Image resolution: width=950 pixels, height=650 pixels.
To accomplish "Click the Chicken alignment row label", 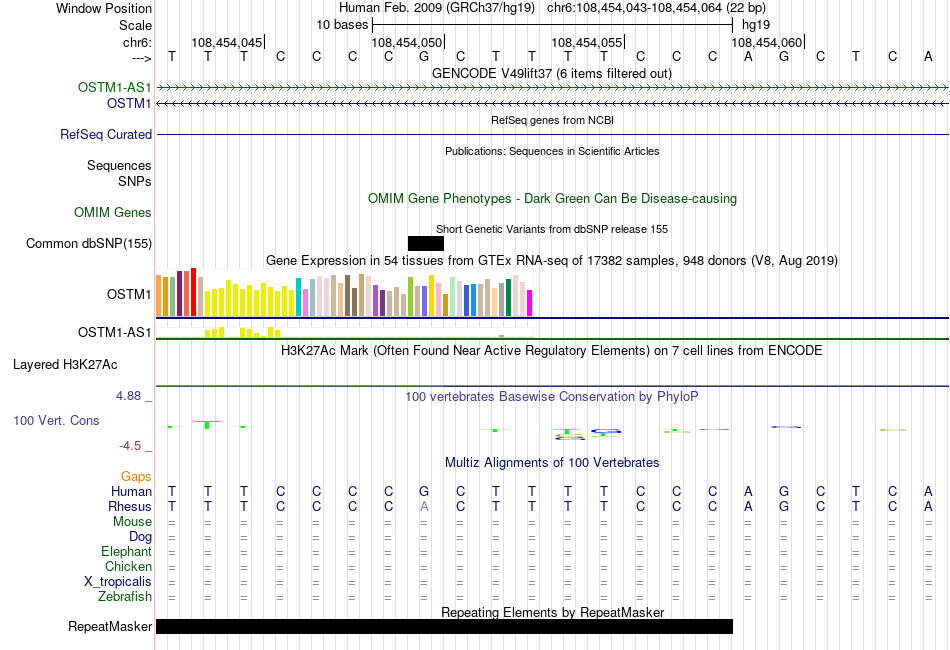I will 128,566.
